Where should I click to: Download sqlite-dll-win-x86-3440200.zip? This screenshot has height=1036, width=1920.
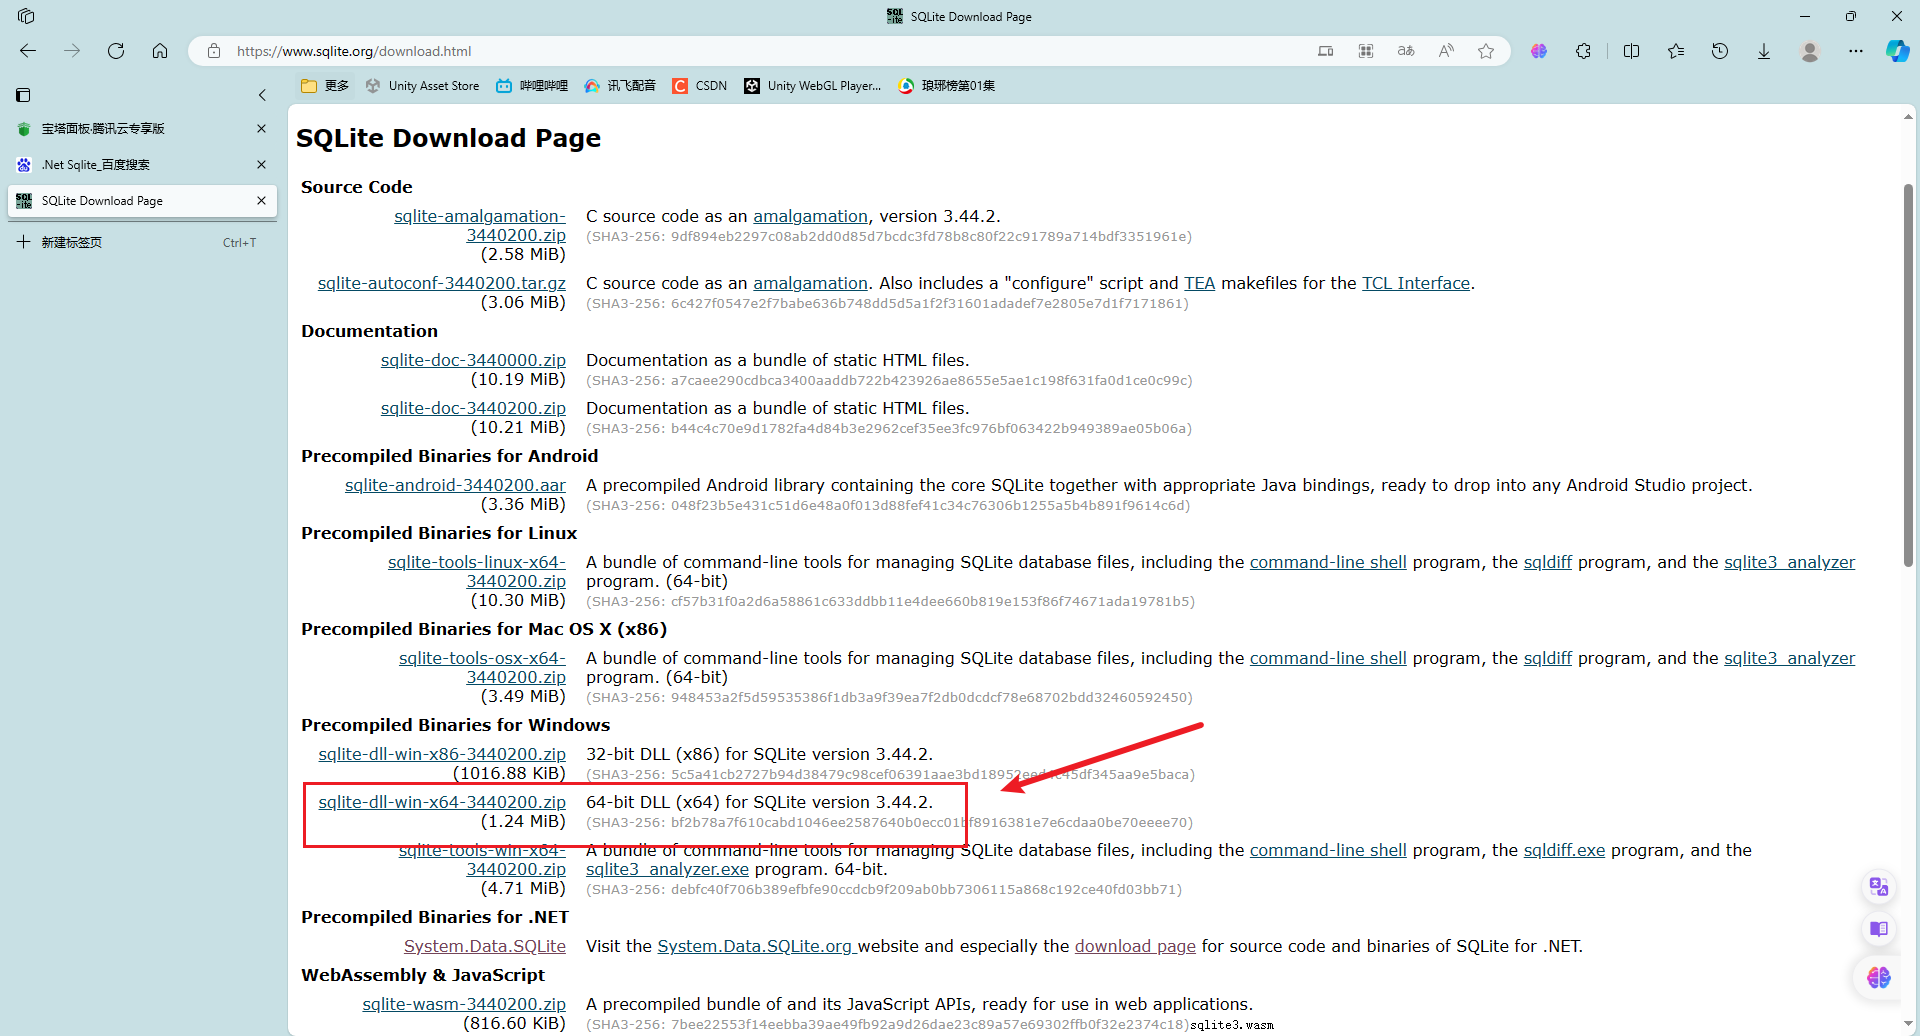(442, 754)
